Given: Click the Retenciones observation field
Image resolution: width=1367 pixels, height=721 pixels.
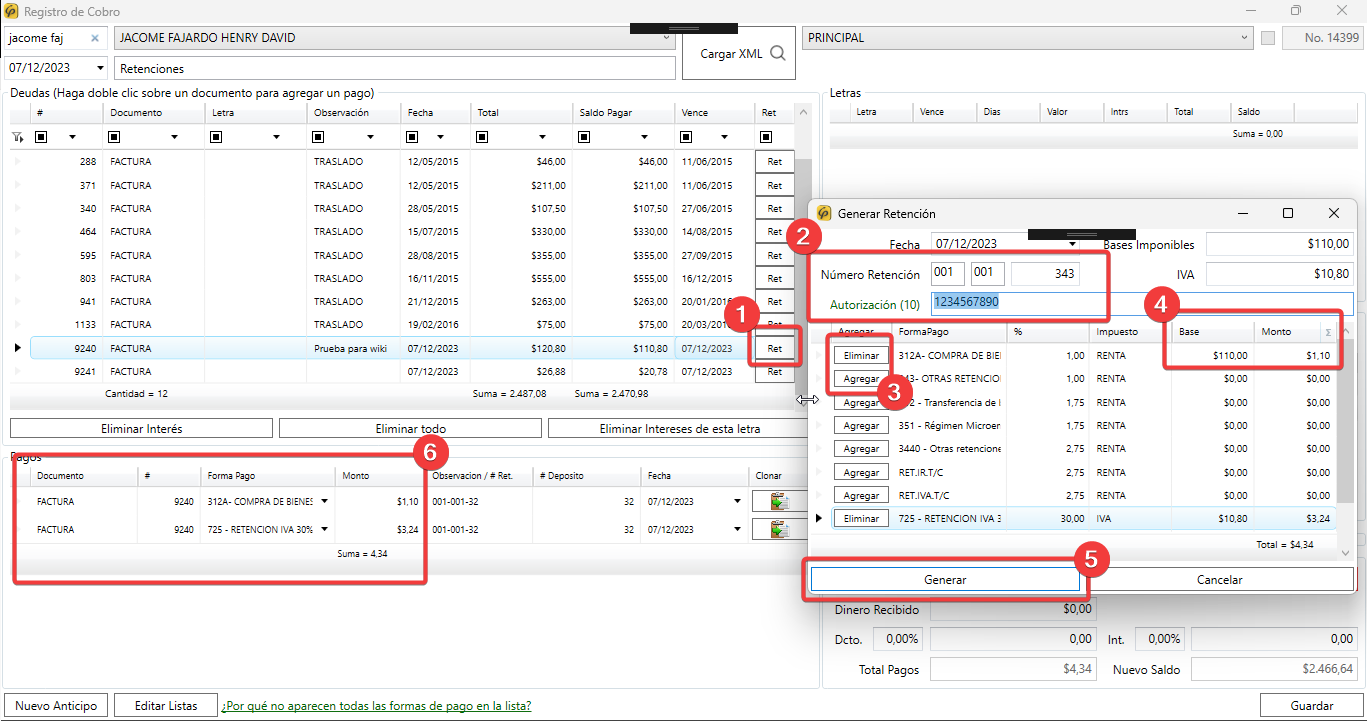Looking at the screenshot, I should pos(396,69).
